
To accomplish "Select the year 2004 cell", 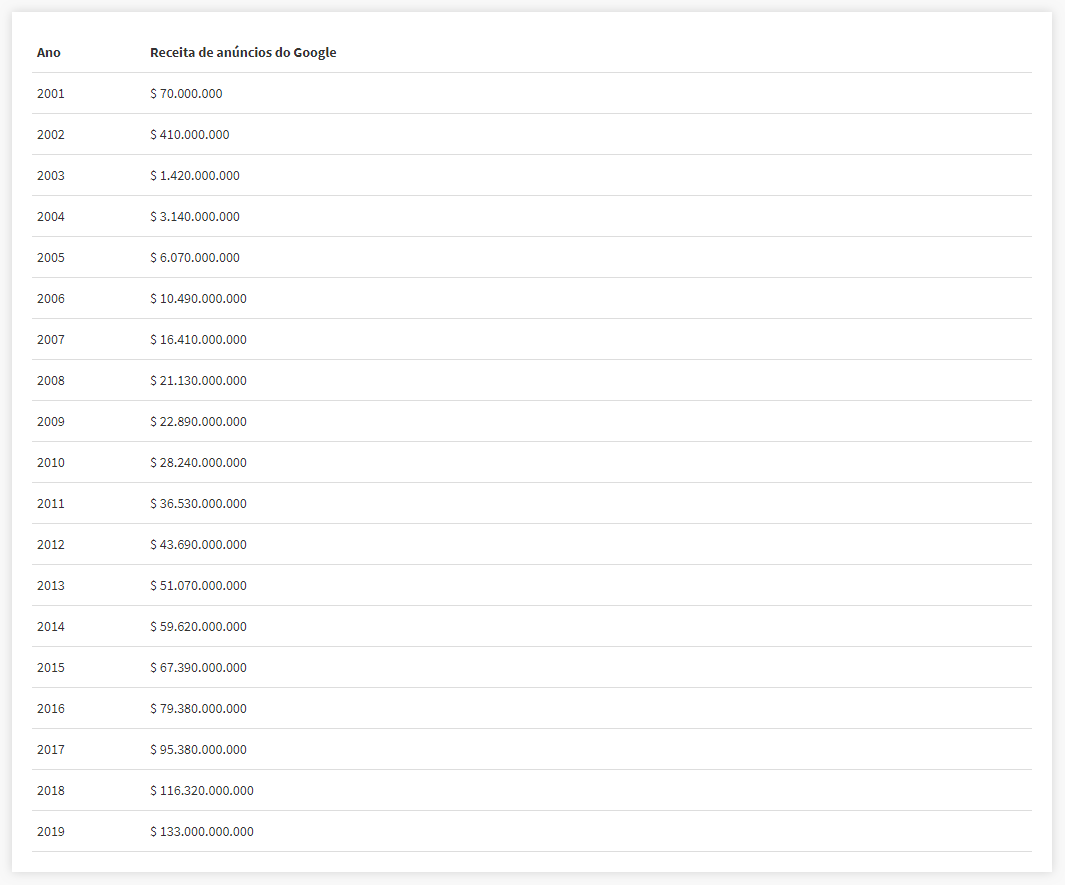I will [51, 217].
